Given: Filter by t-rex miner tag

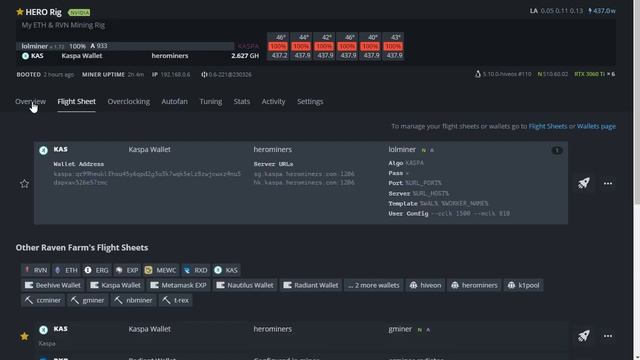Looking at the screenshot, I should pos(176,300).
